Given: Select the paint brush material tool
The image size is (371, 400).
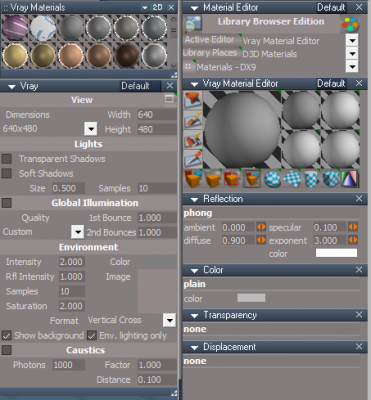Looking at the screenshot, I should pos(193,120).
